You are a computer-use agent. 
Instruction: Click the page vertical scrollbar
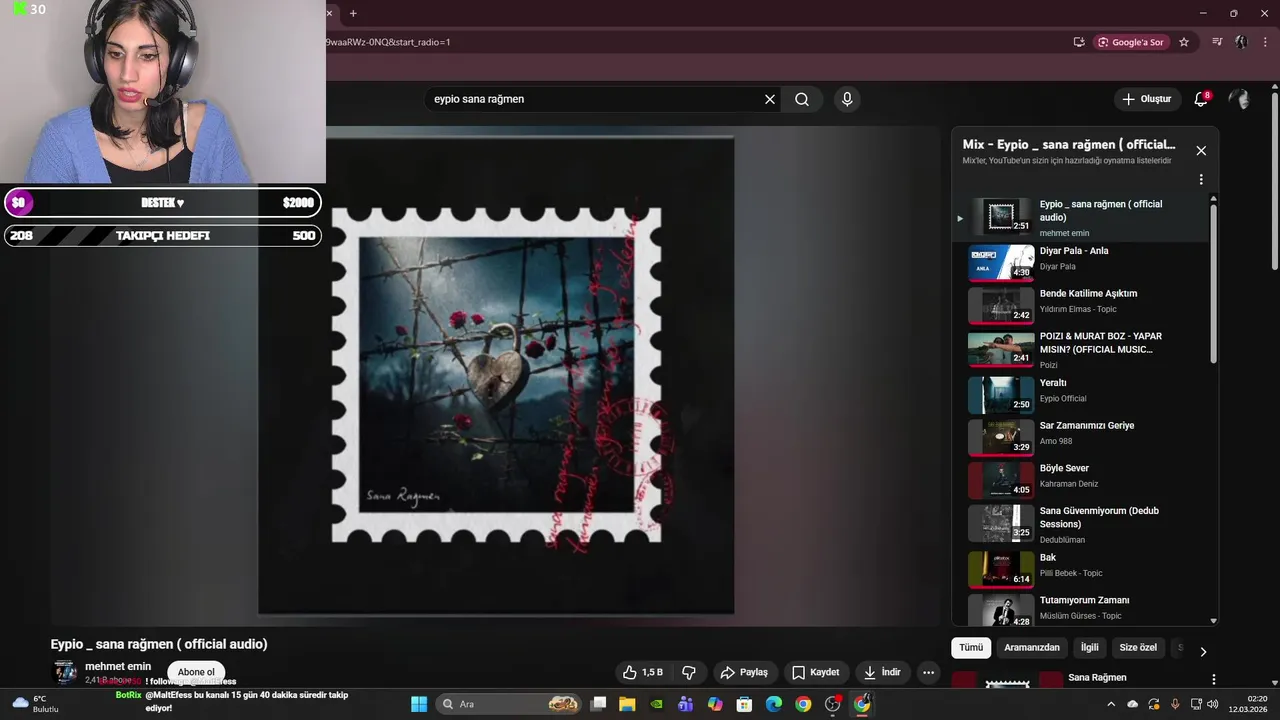point(1274,180)
